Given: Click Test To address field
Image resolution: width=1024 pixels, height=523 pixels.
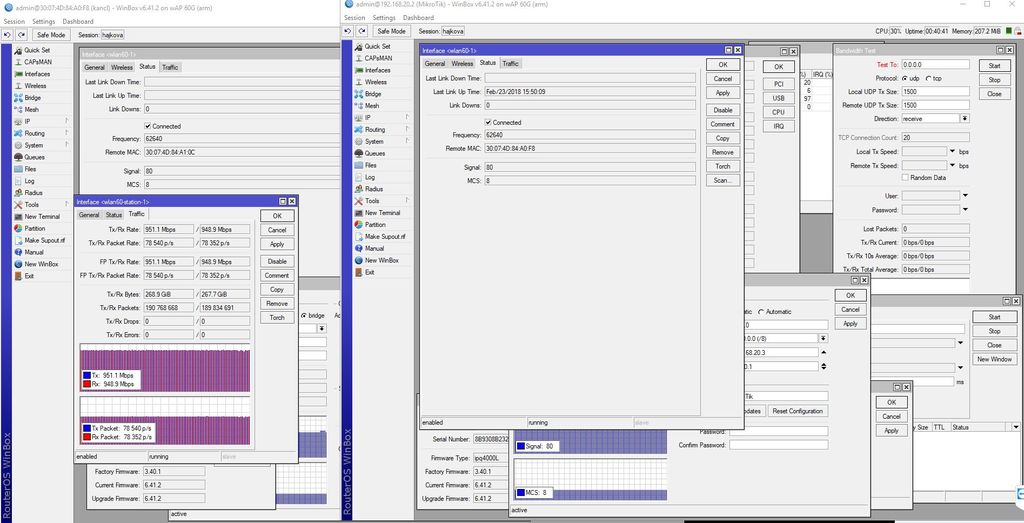Looking at the screenshot, I should point(935,65).
